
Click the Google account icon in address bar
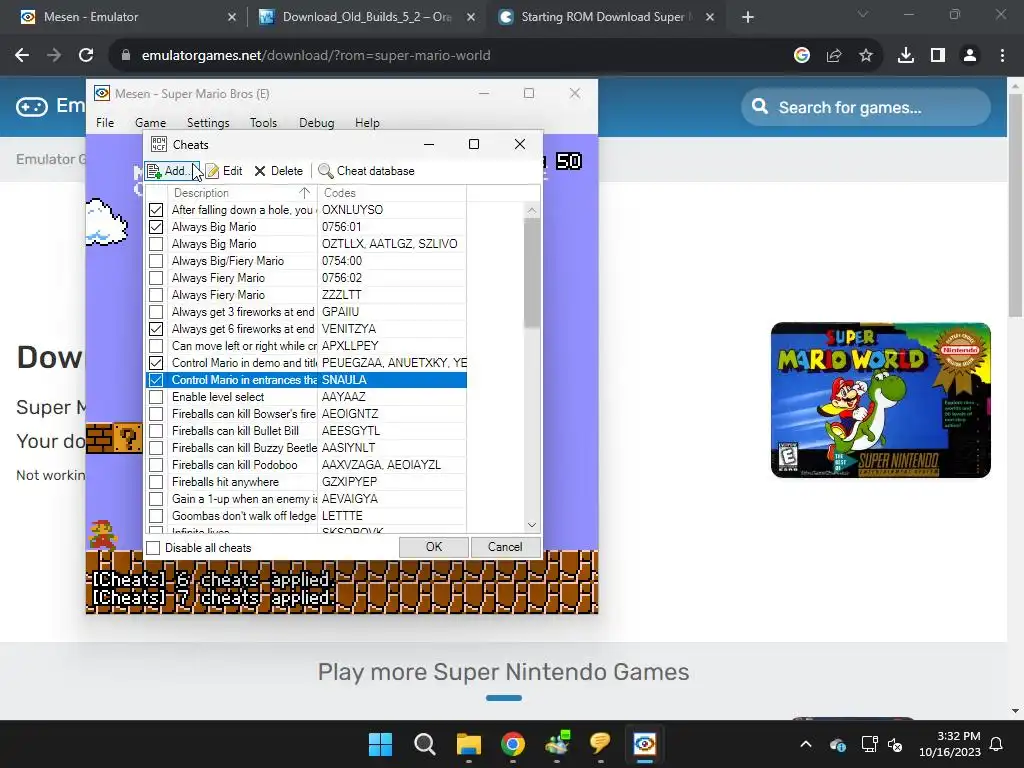click(802, 56)
